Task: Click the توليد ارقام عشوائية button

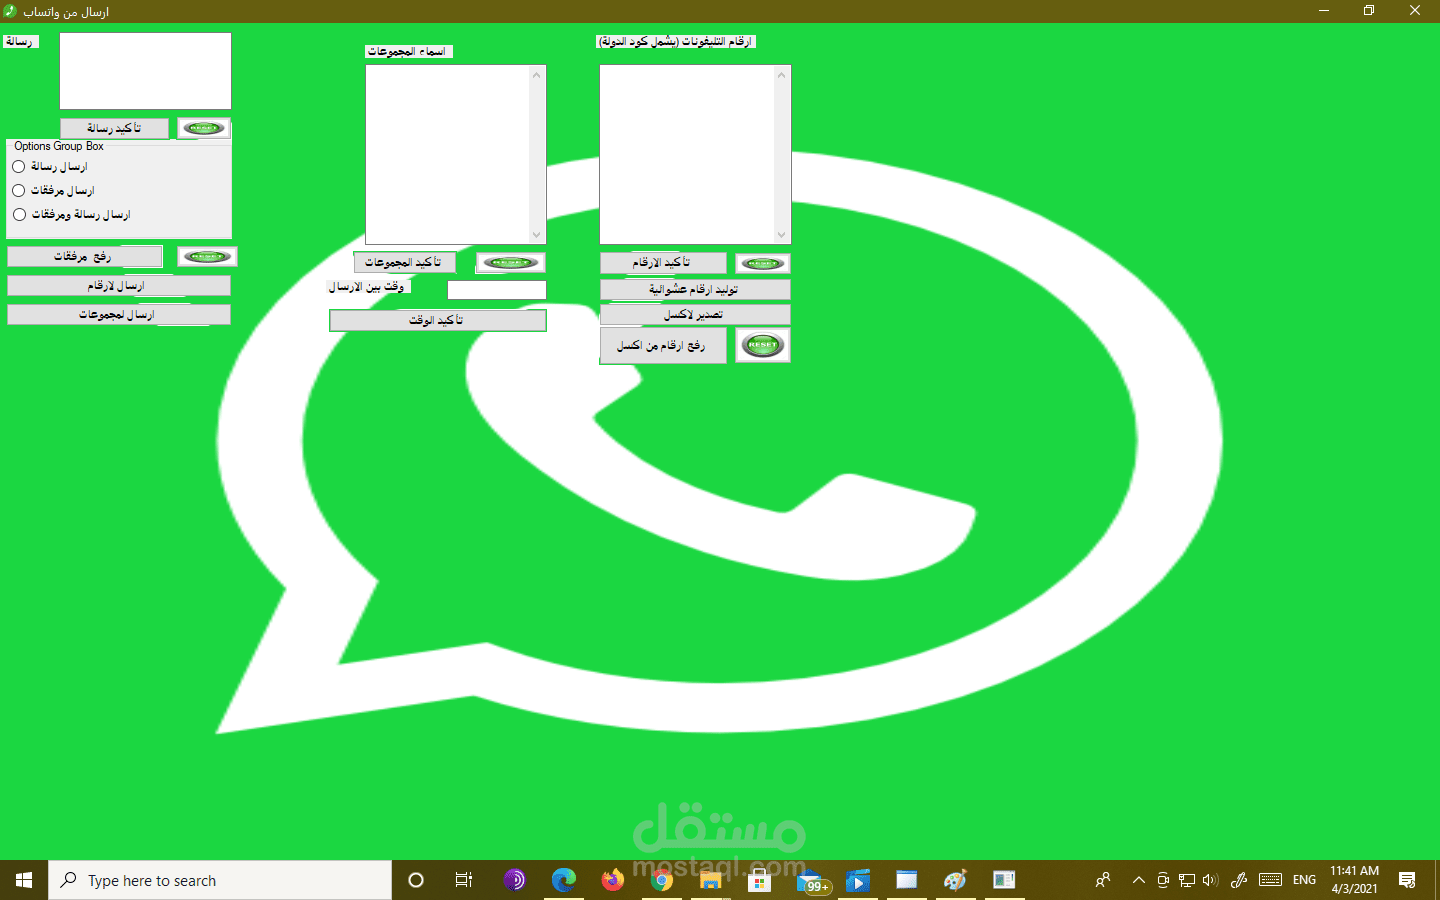Action: coord(695,290)
